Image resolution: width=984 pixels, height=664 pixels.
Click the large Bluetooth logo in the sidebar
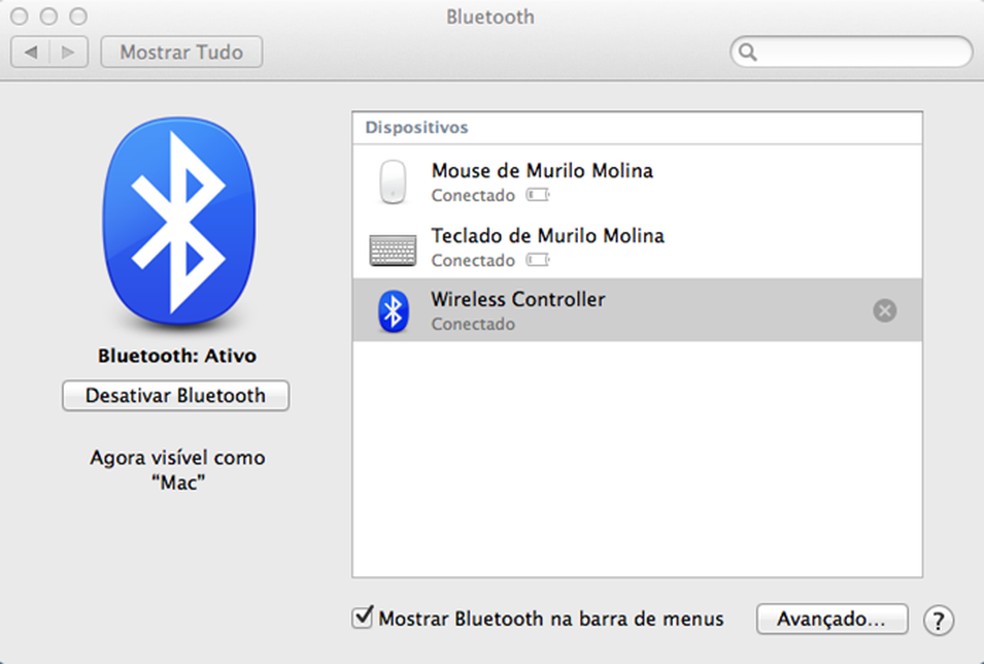pyautogui.click(x=178, y=218)
